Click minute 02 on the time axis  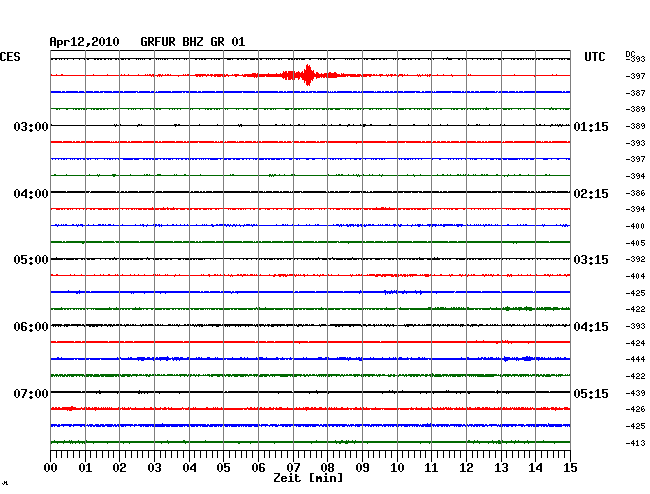coord(119,467)
